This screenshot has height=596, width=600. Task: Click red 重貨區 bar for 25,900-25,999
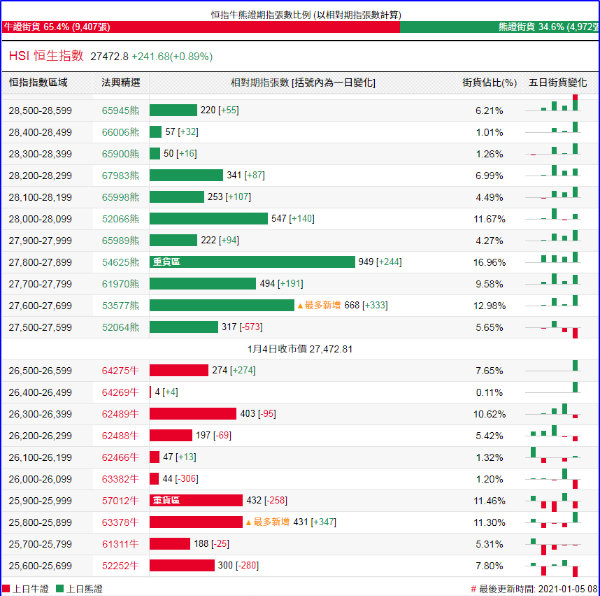coord(196,500)
